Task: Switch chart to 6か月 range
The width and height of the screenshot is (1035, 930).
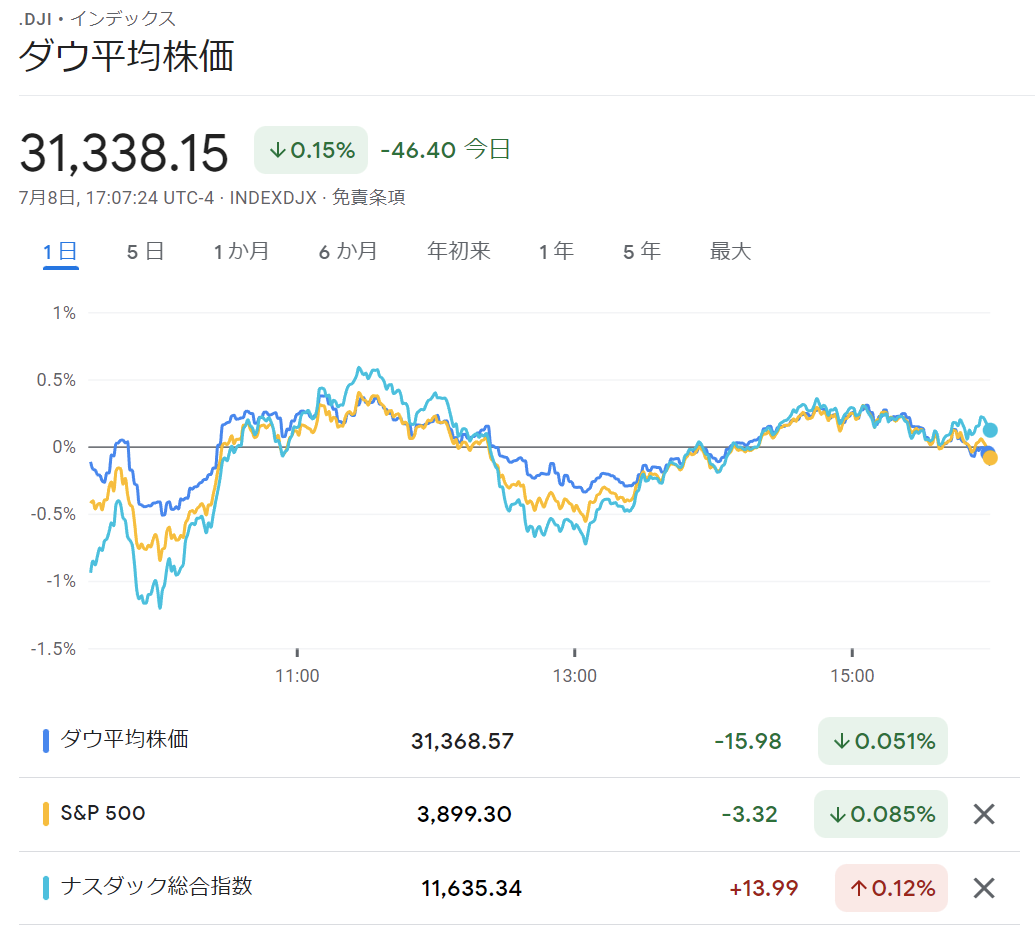Action: (349, 251)
